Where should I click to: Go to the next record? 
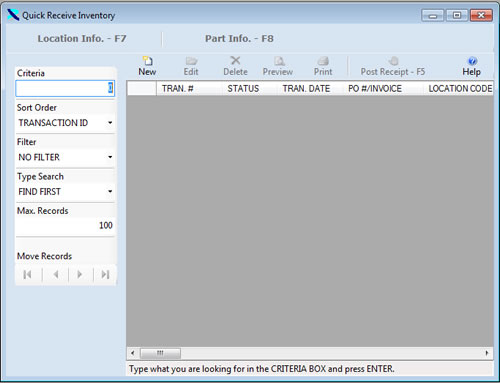pyautogui.click(x=80, y=275)
